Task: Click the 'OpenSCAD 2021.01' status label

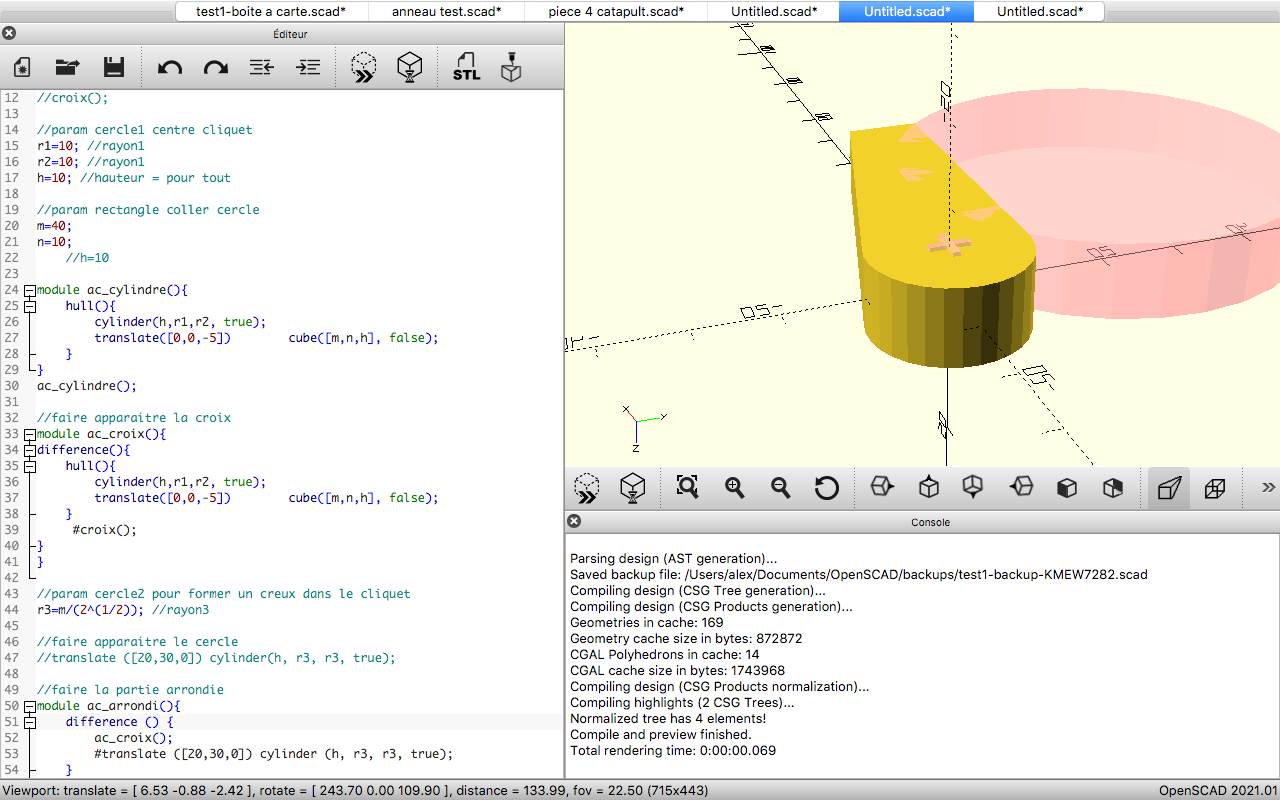Action: point(1217,790)
